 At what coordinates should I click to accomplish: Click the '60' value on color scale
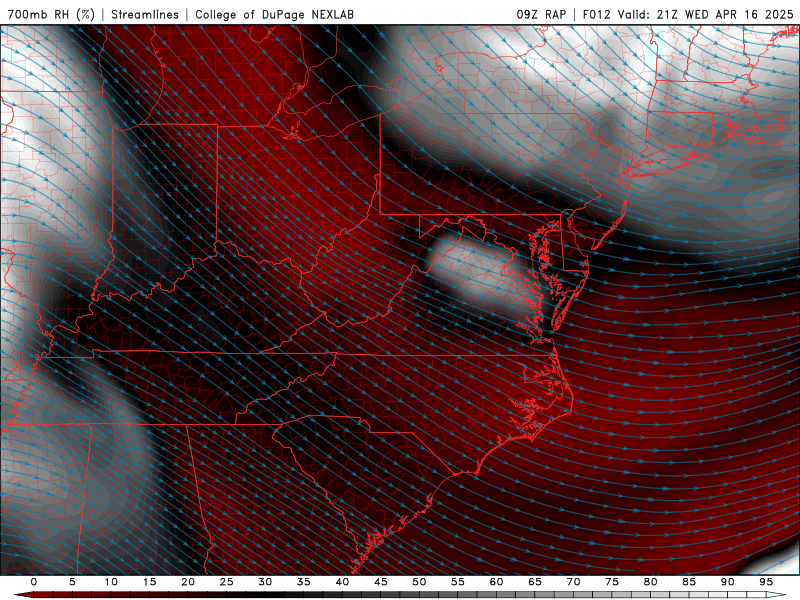(x=496, y=582)
